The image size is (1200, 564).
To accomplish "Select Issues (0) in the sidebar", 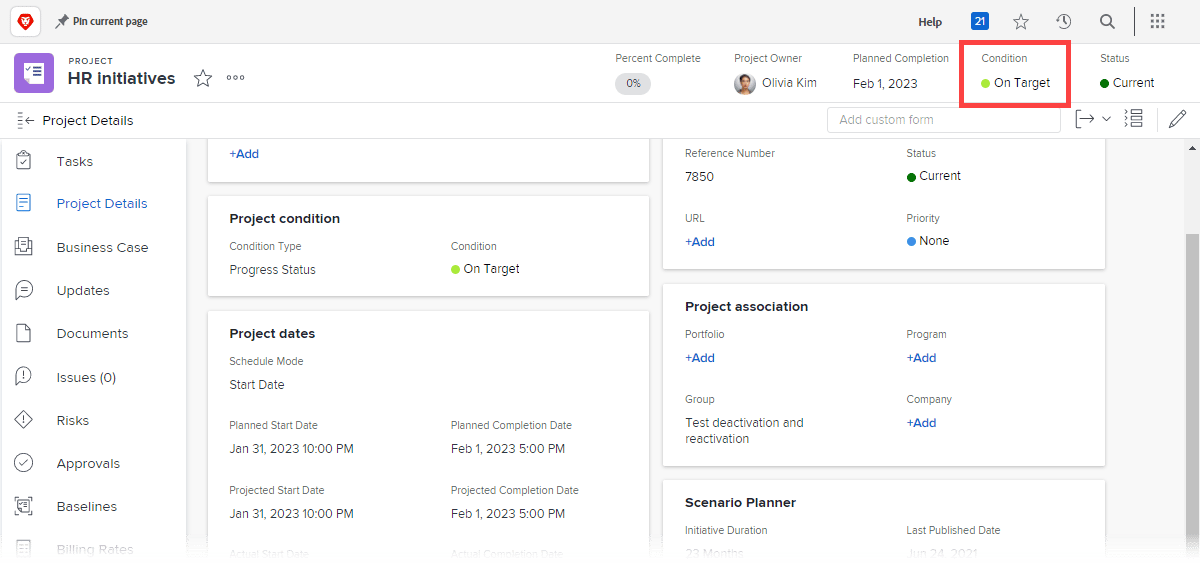I will coord(86,377).
